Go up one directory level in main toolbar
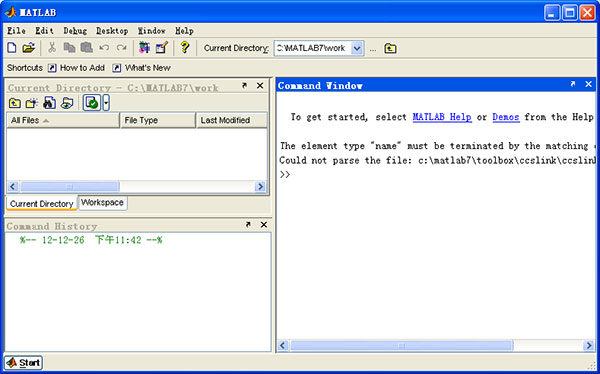Viewport: 600px width, 374px height. [390, 48]
